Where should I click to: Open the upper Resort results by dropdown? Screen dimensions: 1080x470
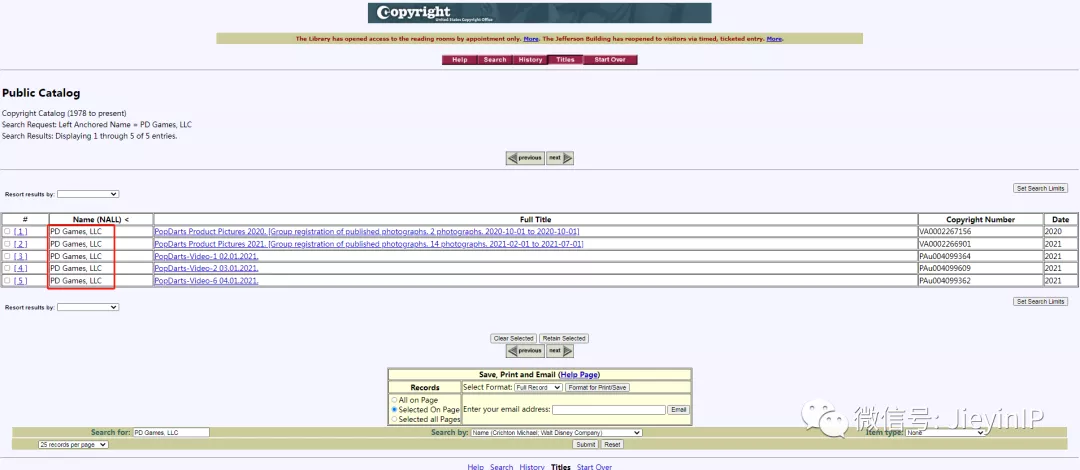[x=87, y=194]
